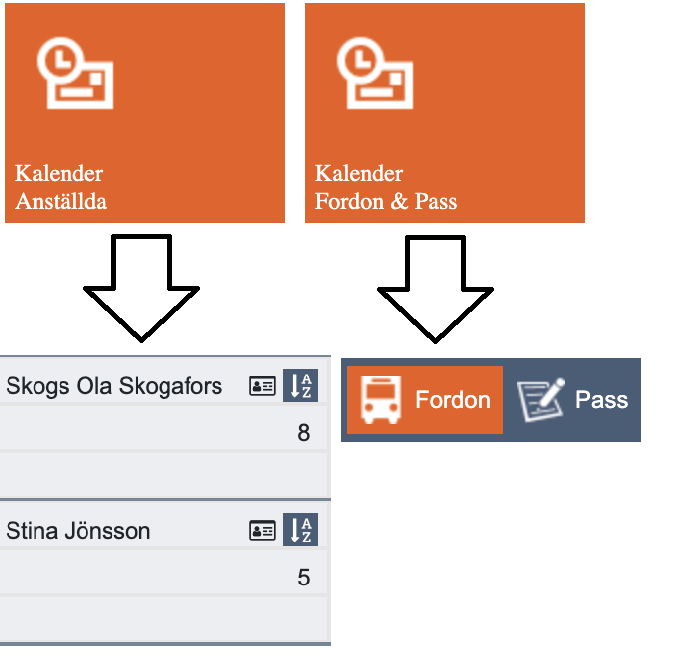The width and height of the screenshot is (677, 659).
Task: Sort A-Z on Skogs Ola Skogafors row
Action: (x=301, y=385)
